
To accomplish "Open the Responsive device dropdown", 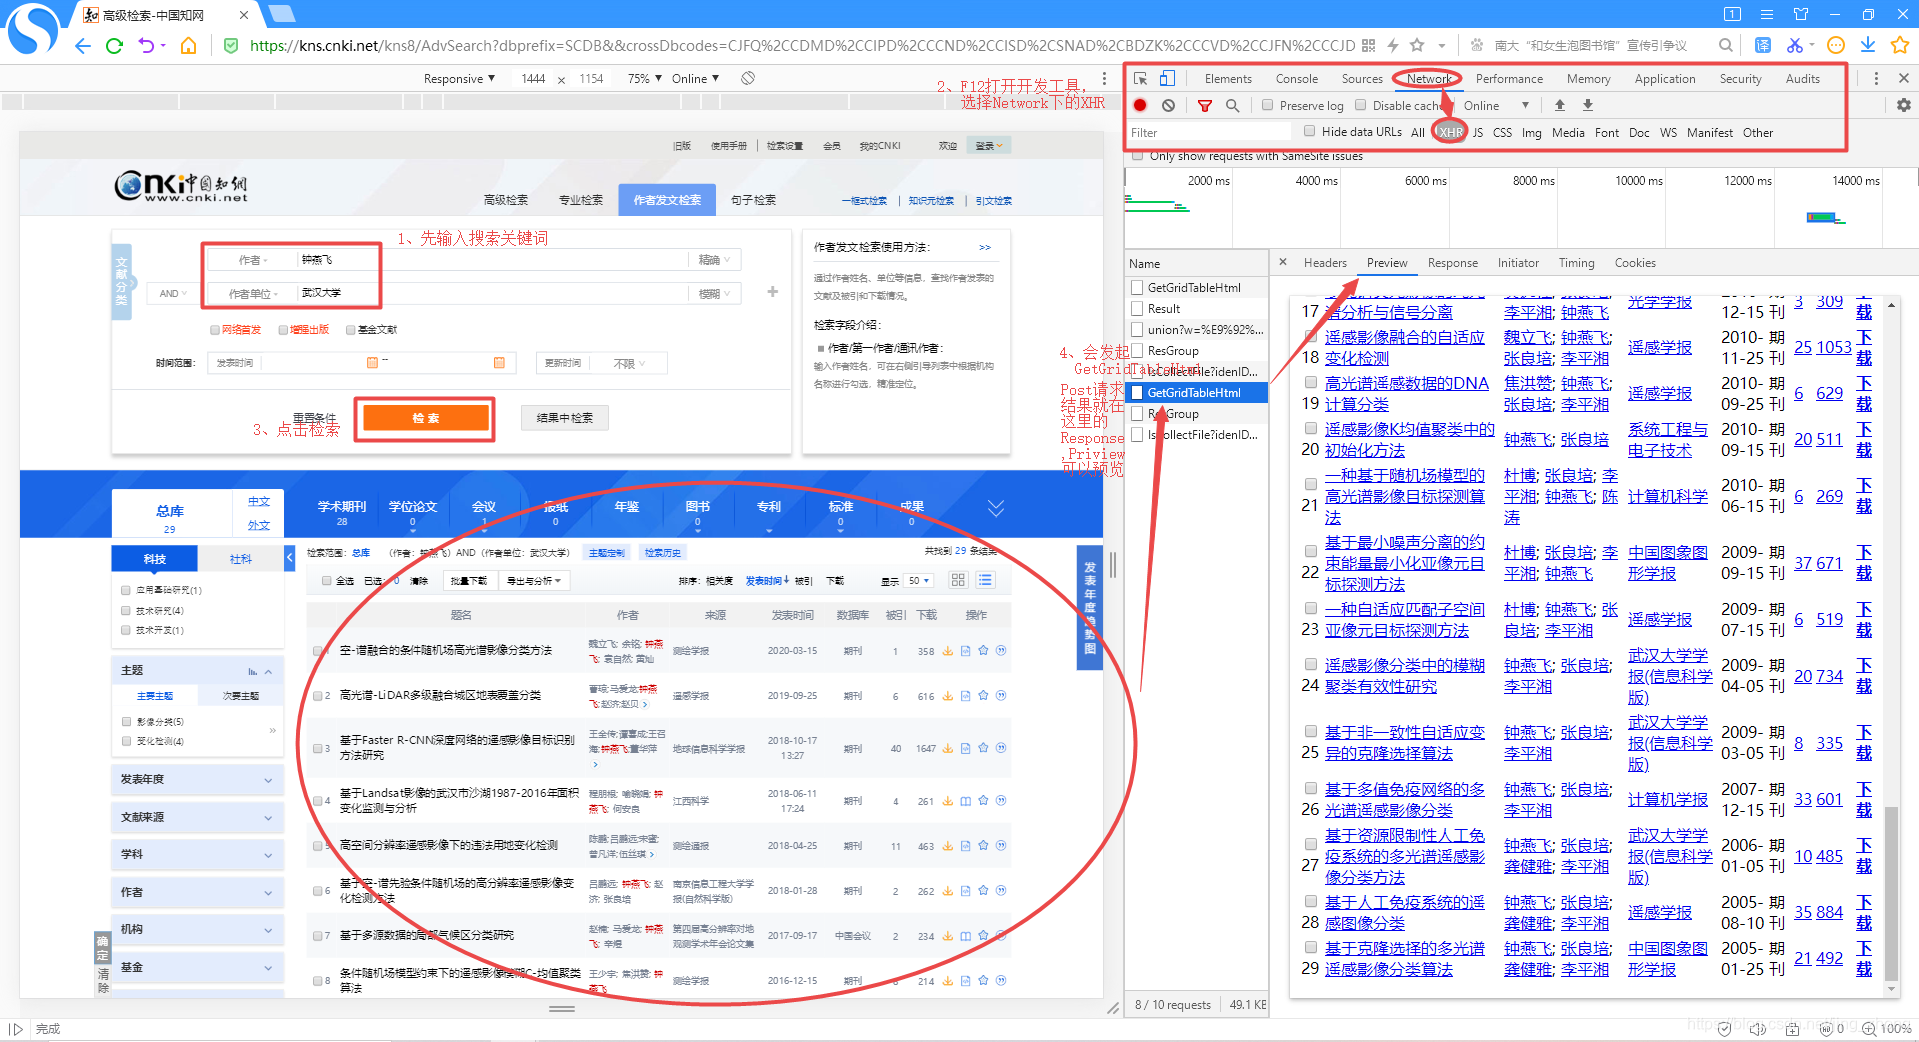I will pyautogui.click(x=459, y=78).
